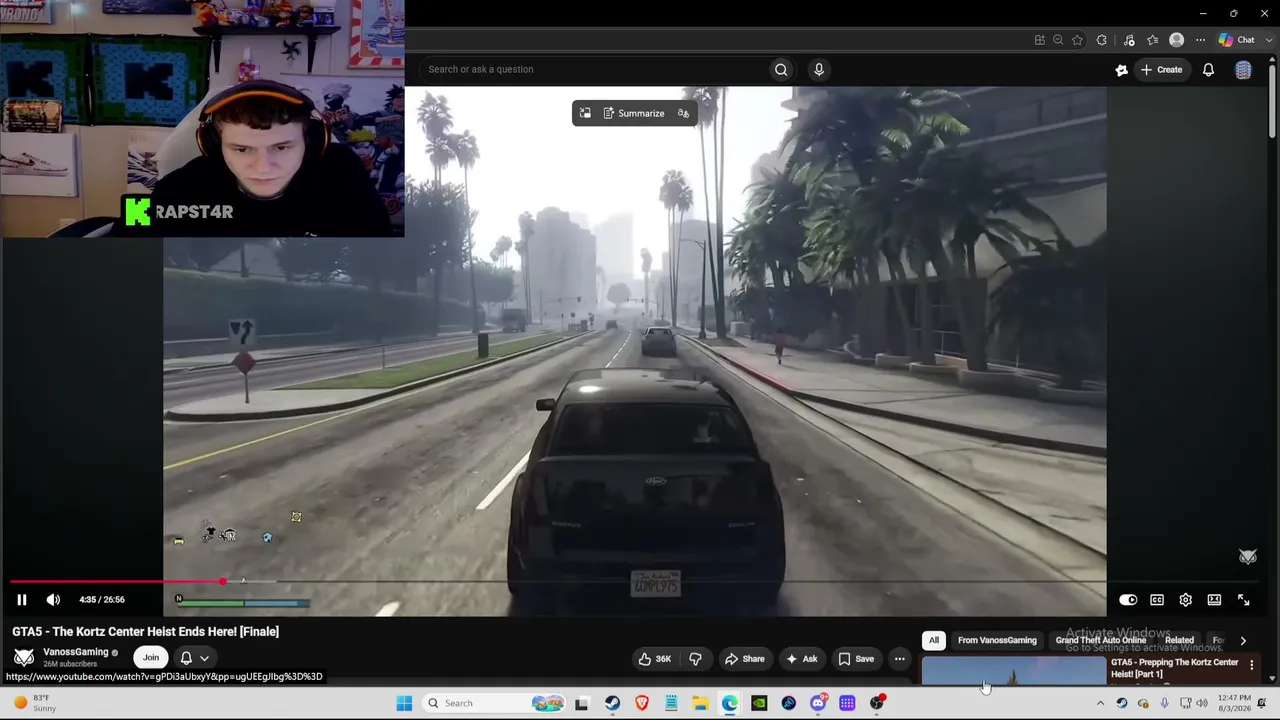The height and width of the screenshot is (720, 1280).
Task: Show hidden system tray icons
Action: [x=1100, y=703]
